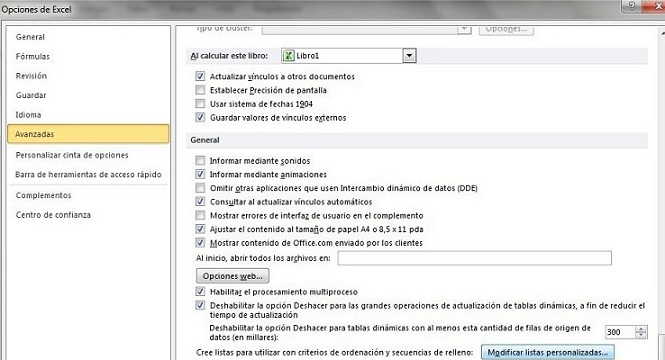665x360 pixels.
Task: Open Personalizar cinta de opciones
Action: pos(72,155)
